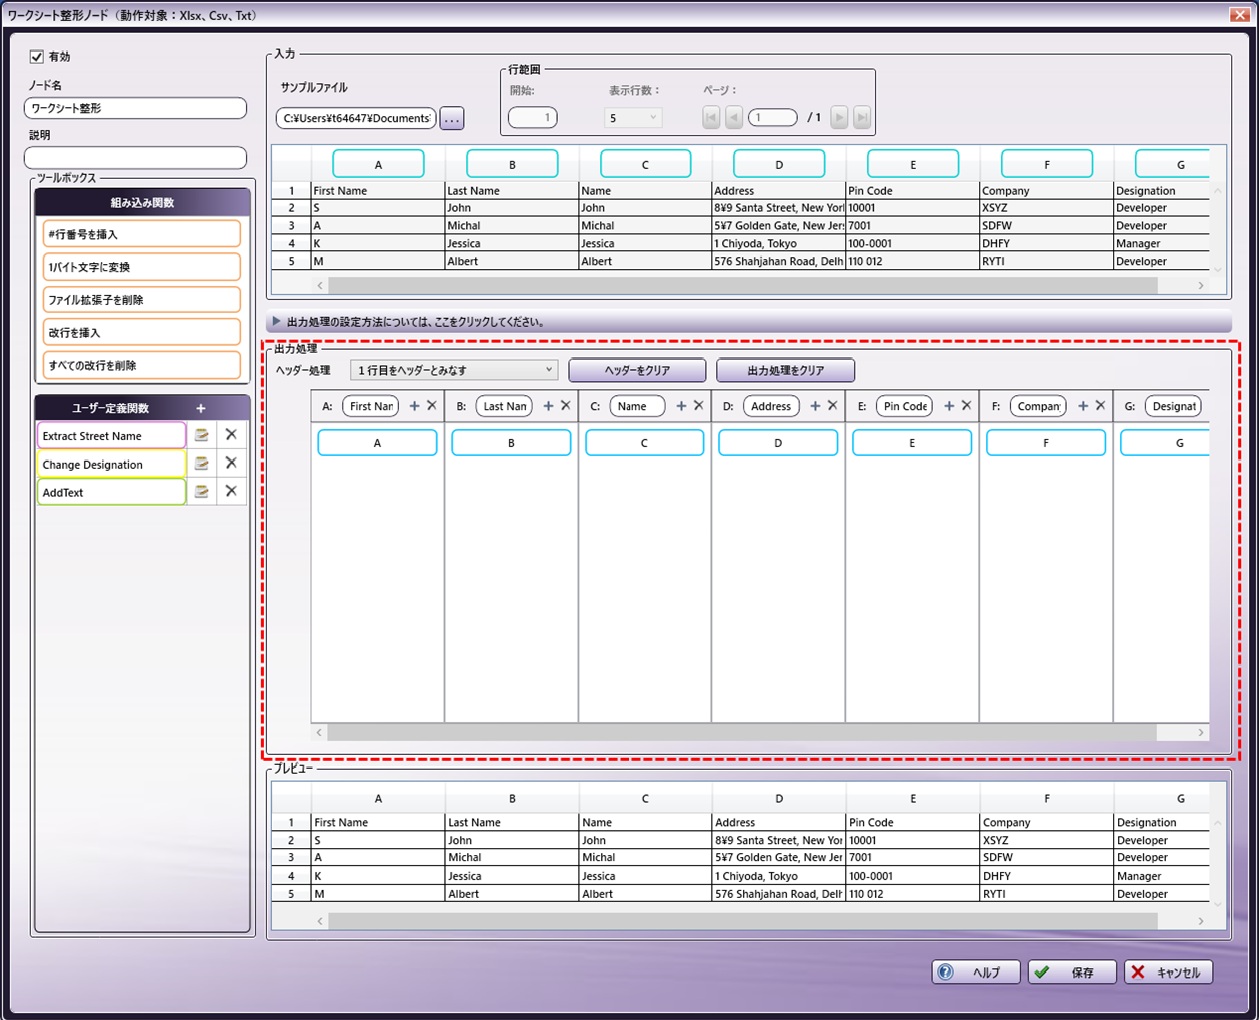Go to the first page of sample rows

tap(711, 117)
